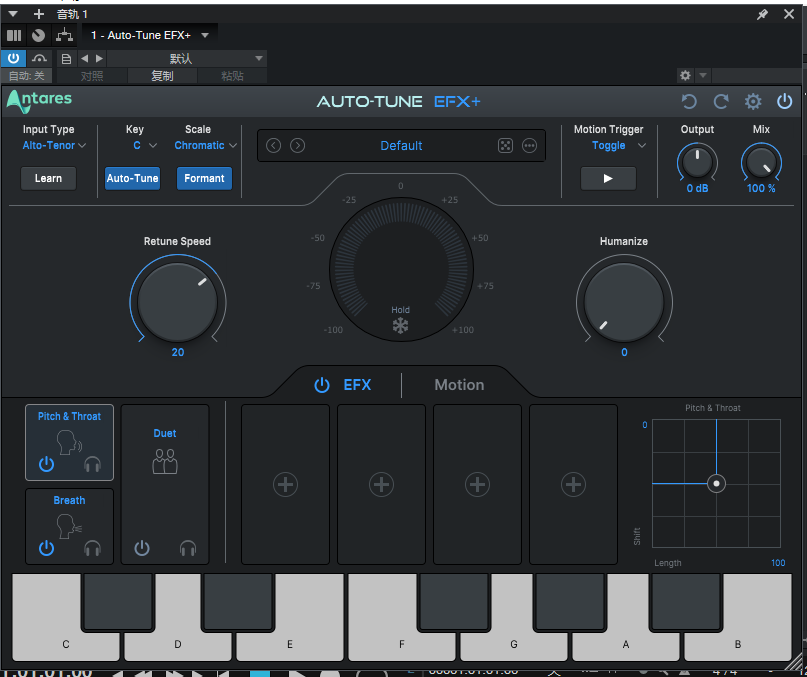
Task: Add effect in first empty slot
Action: (x=286, y=484)
